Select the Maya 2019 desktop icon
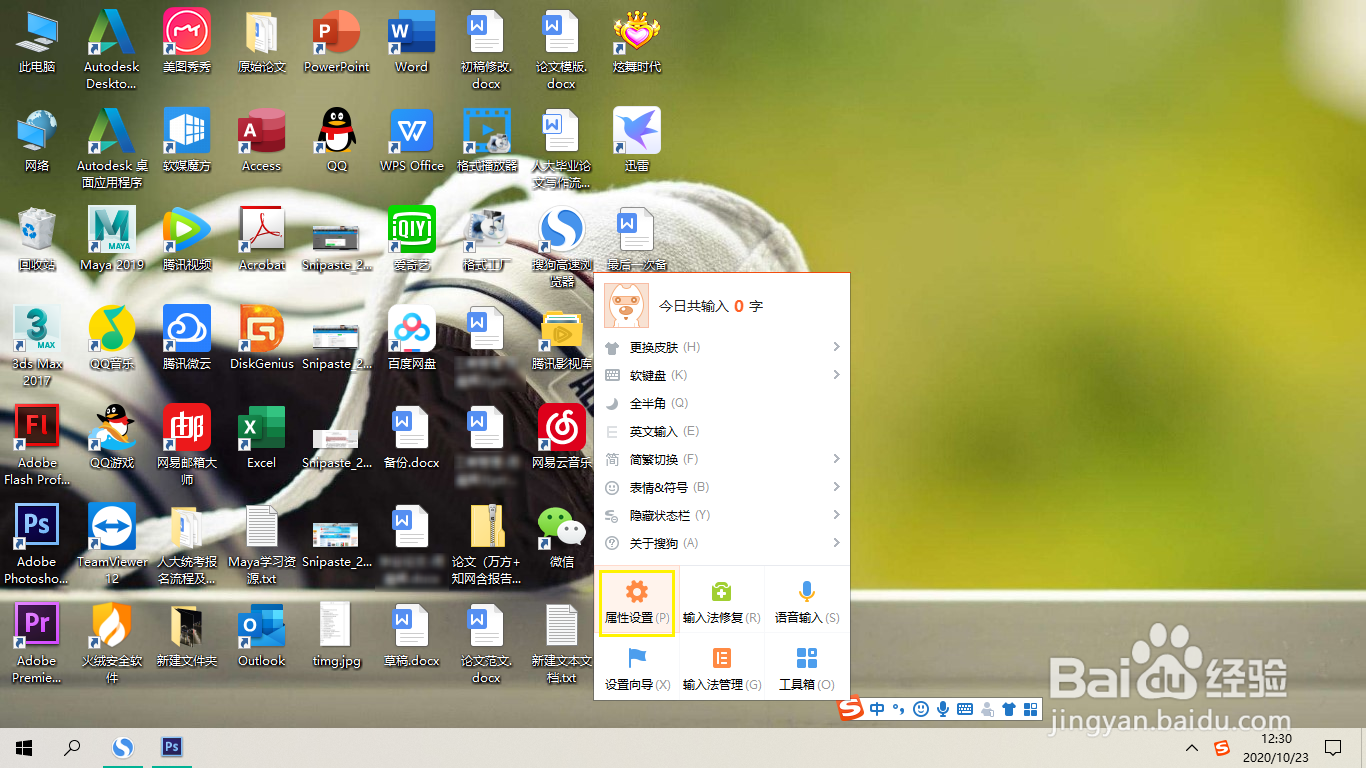This screenshot has height=768, width=1366. tap(112, 240)
